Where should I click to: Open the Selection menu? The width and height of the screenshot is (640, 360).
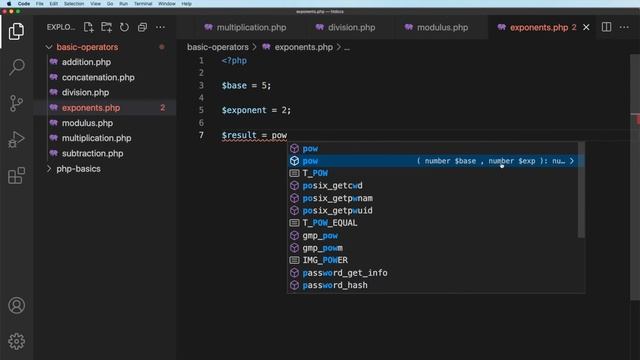pos(74,4)
